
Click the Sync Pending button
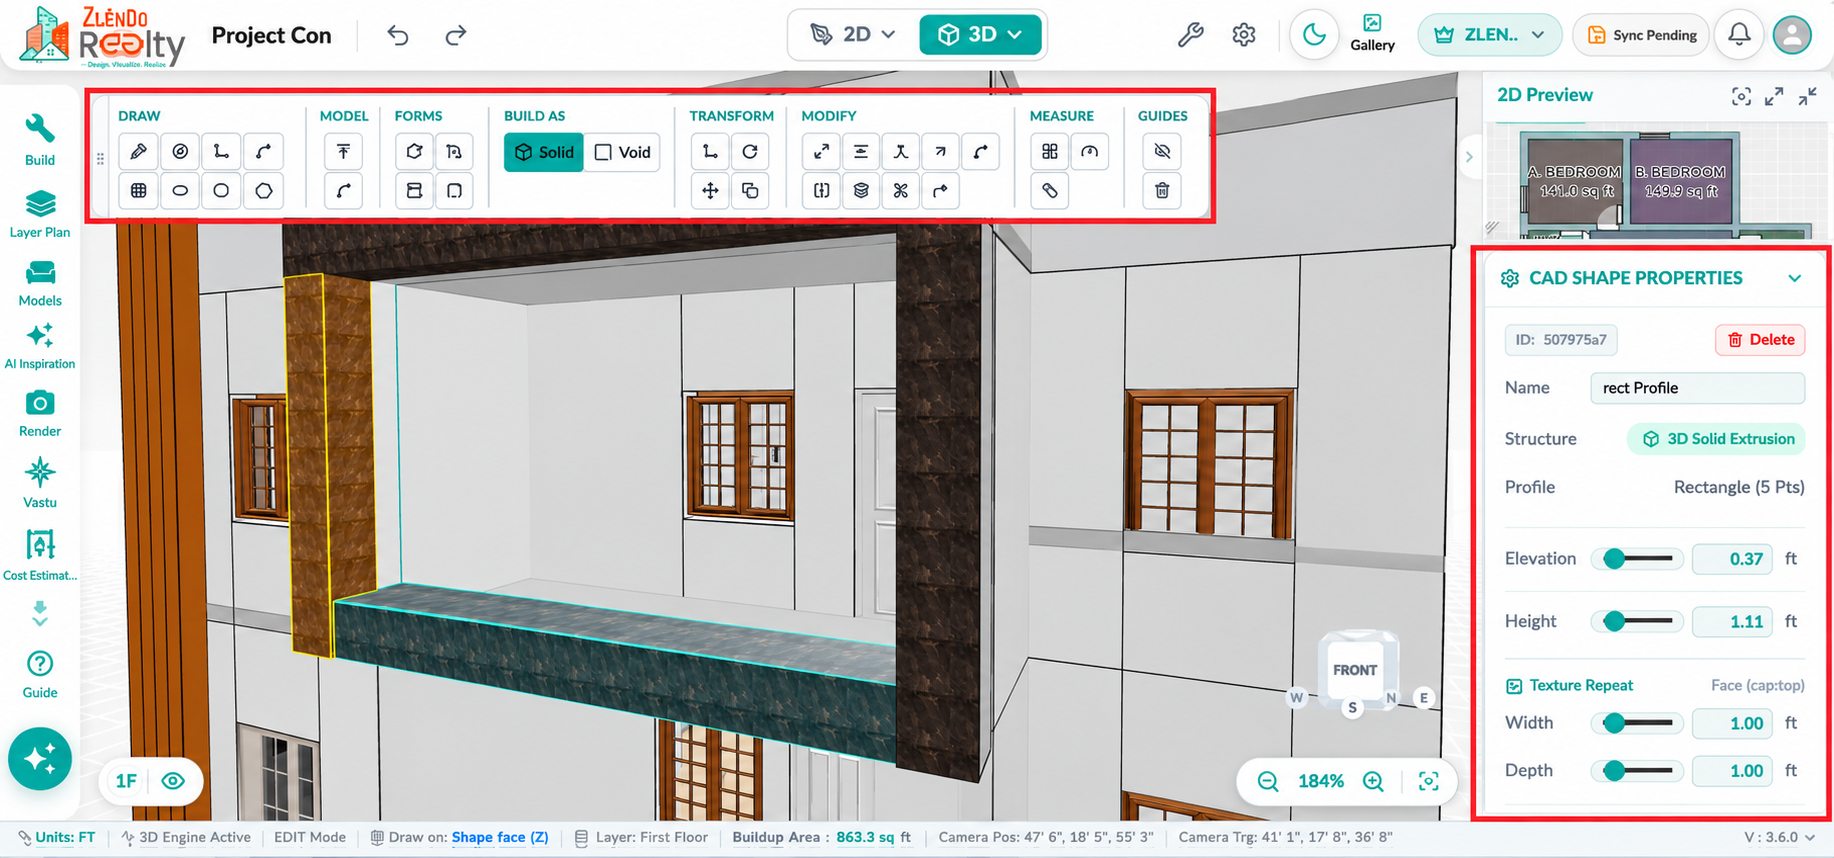click(1641, 35)
